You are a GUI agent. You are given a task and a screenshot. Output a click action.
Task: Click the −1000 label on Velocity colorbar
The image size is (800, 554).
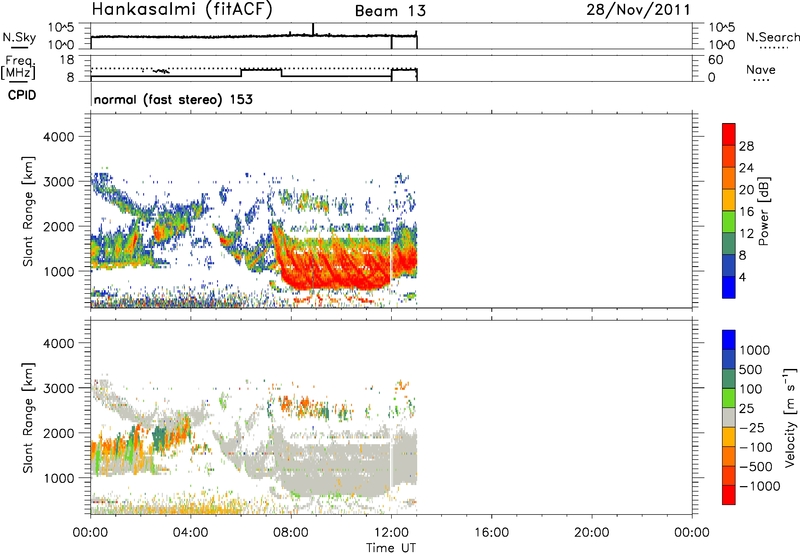(x=759, y=486)
